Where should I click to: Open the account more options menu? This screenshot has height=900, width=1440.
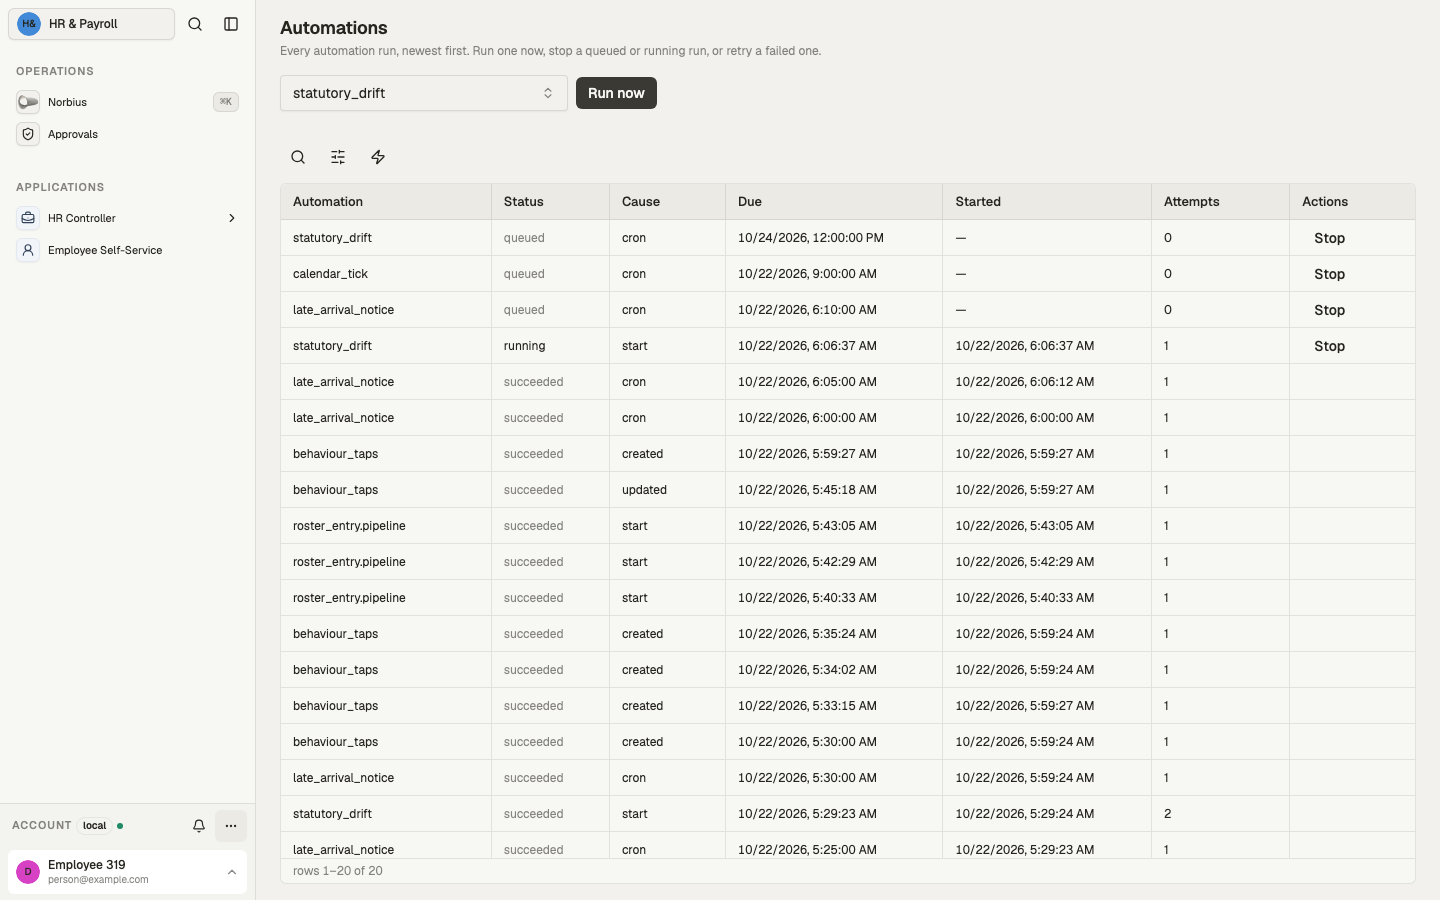(x=231, y=826)
